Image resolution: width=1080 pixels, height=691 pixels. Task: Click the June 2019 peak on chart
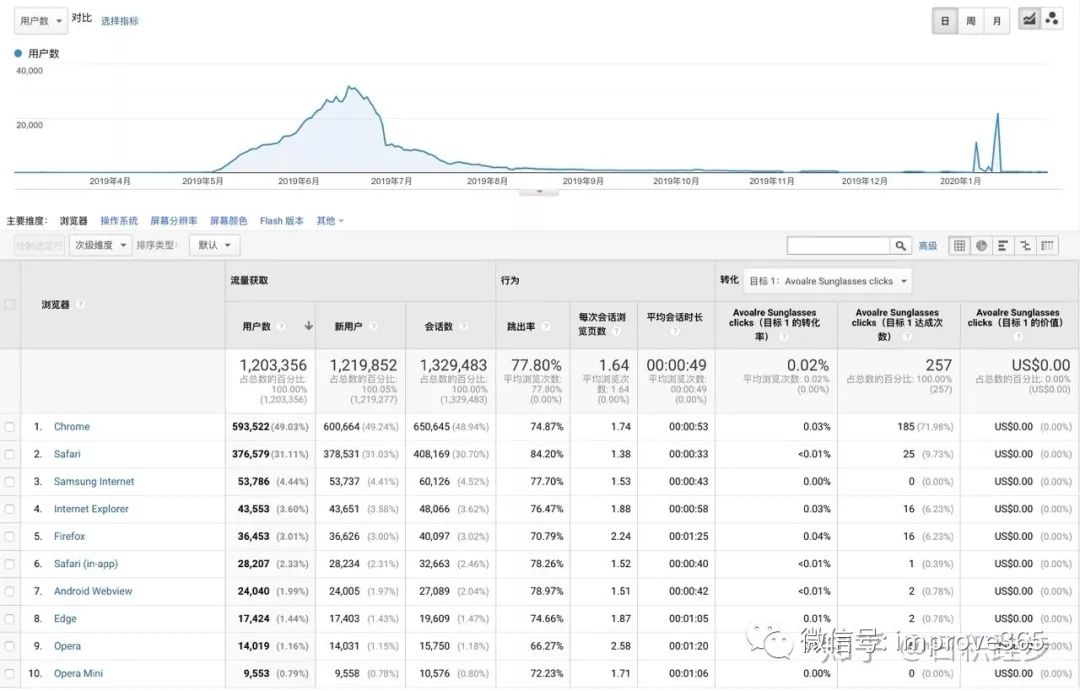[351, 87]
